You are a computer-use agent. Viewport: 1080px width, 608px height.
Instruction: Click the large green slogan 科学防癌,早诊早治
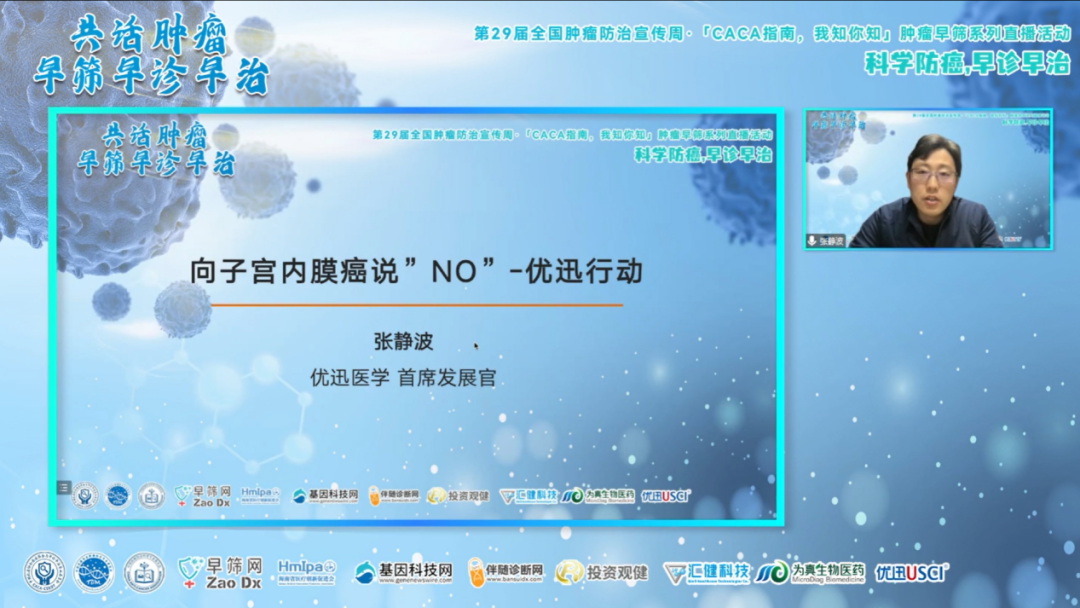(967, 63)
